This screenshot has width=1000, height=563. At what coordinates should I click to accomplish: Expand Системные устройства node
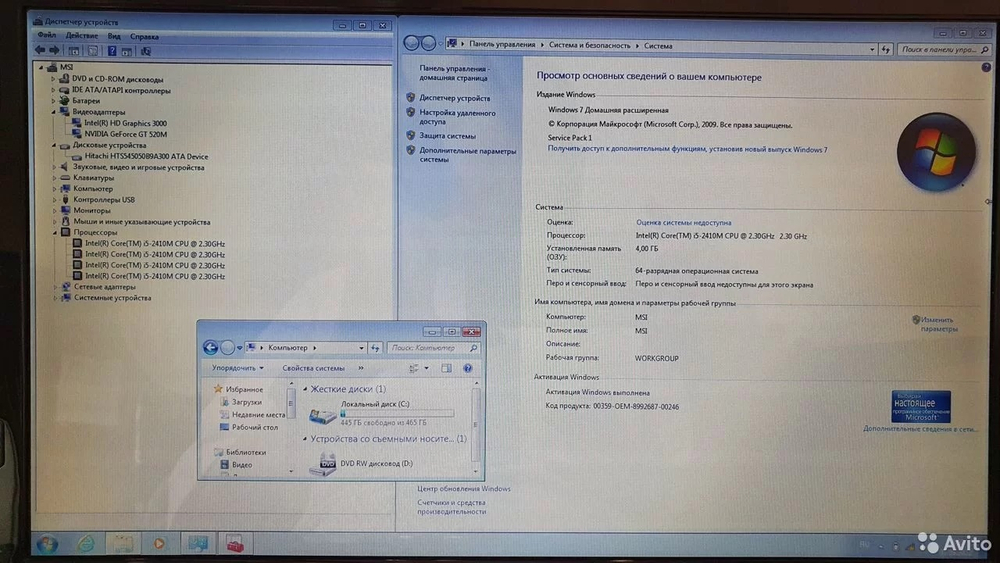tap(55, 298)
